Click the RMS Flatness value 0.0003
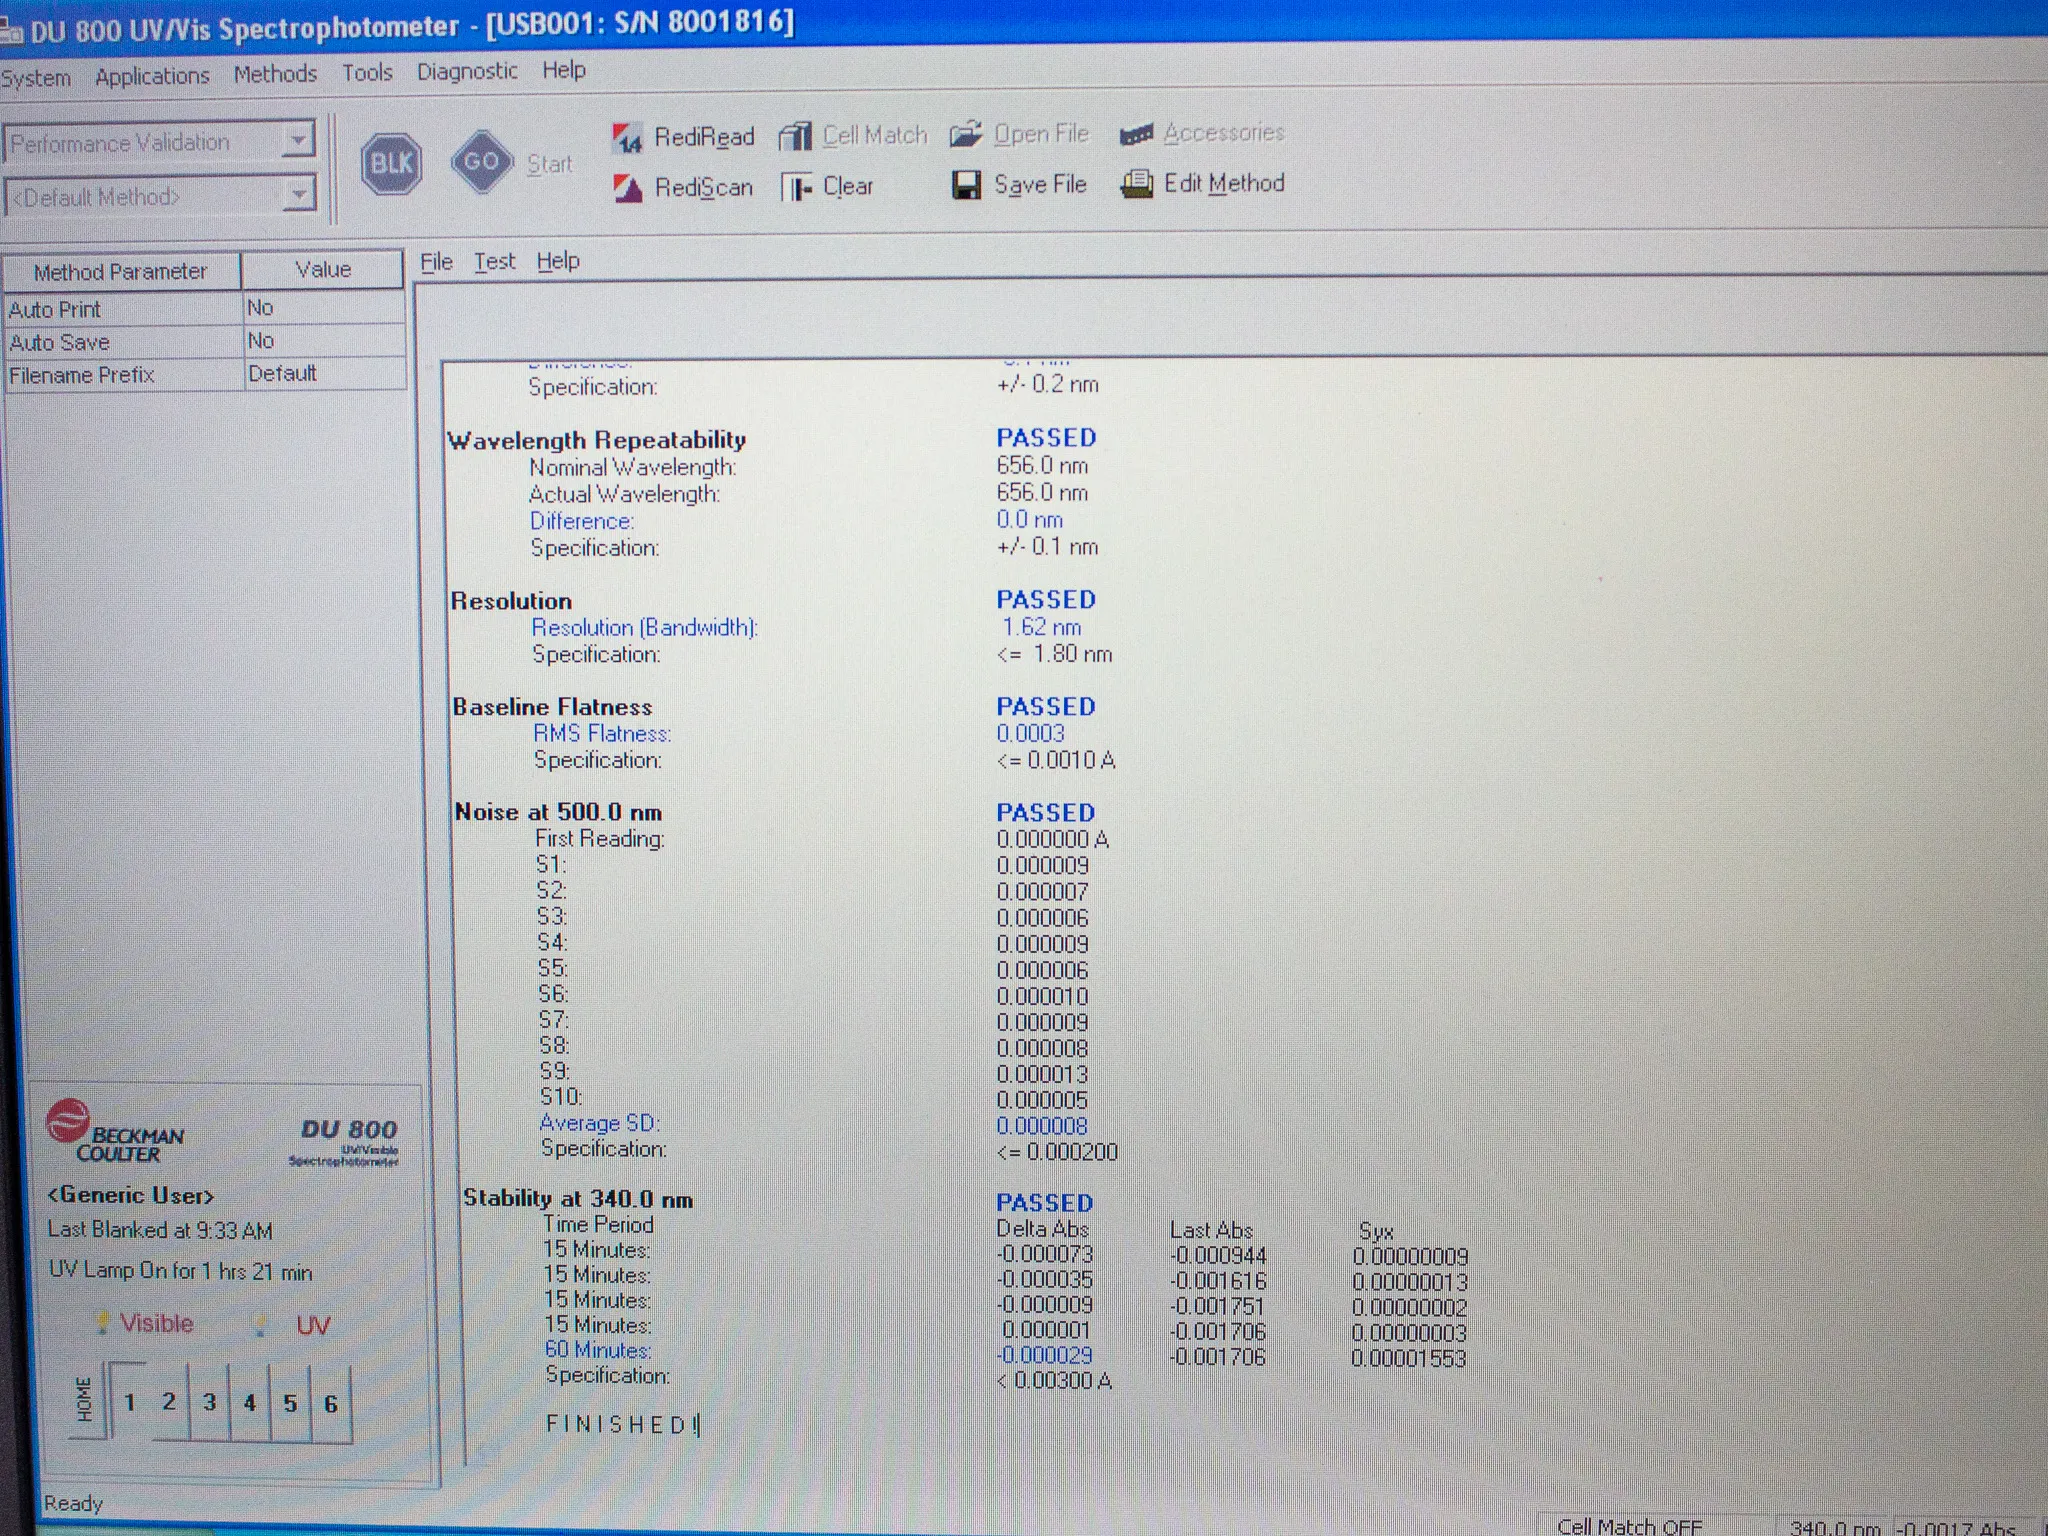The height and width of the screenshot is (1536, 2048). point(1030,733)
